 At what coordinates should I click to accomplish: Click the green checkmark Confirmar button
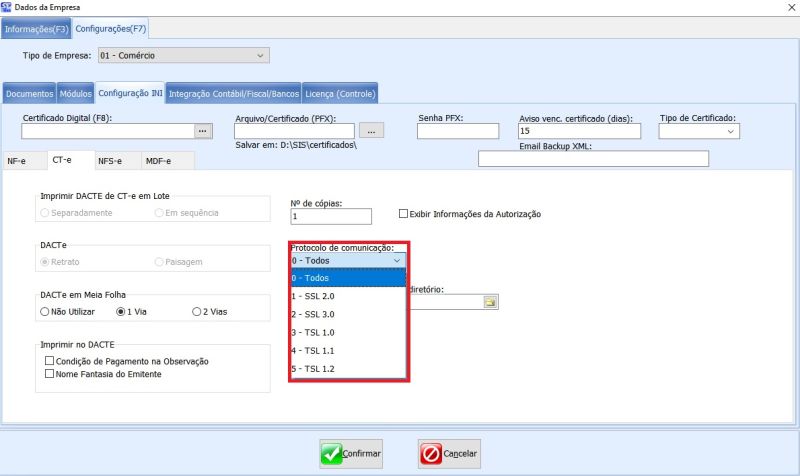coord(352,453)
